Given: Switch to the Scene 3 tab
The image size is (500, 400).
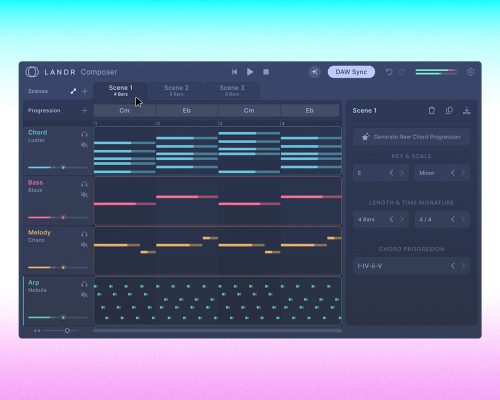Looking at the screenshot, I should (x=232, y=90).
